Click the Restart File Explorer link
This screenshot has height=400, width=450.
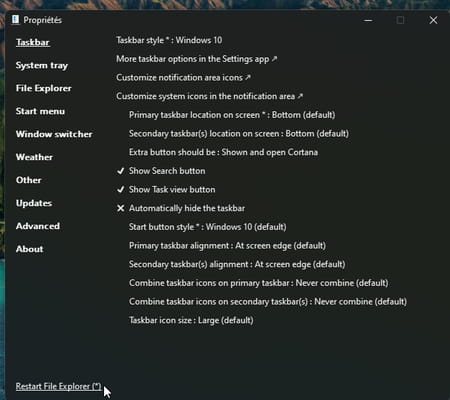click(58, 386)
